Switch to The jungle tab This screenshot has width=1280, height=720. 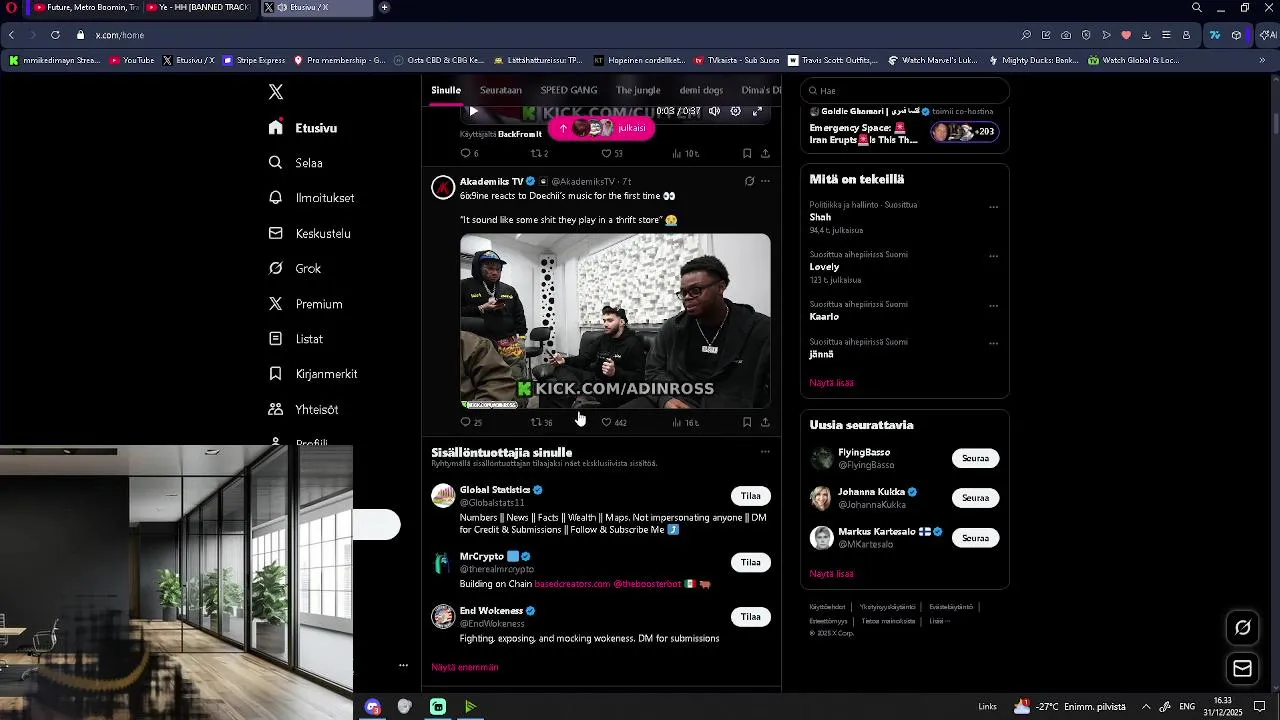pos(638,90)
